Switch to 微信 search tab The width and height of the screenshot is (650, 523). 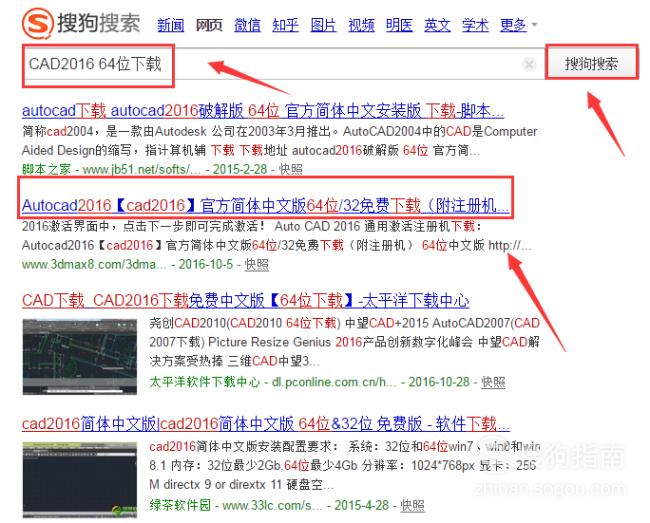(247, 25)
